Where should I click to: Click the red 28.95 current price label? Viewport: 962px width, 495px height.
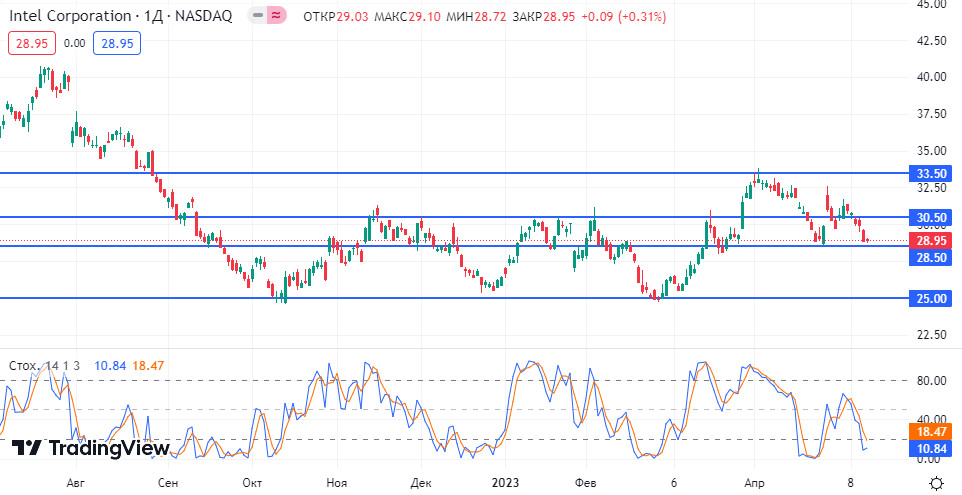click(x=930, y=241)
